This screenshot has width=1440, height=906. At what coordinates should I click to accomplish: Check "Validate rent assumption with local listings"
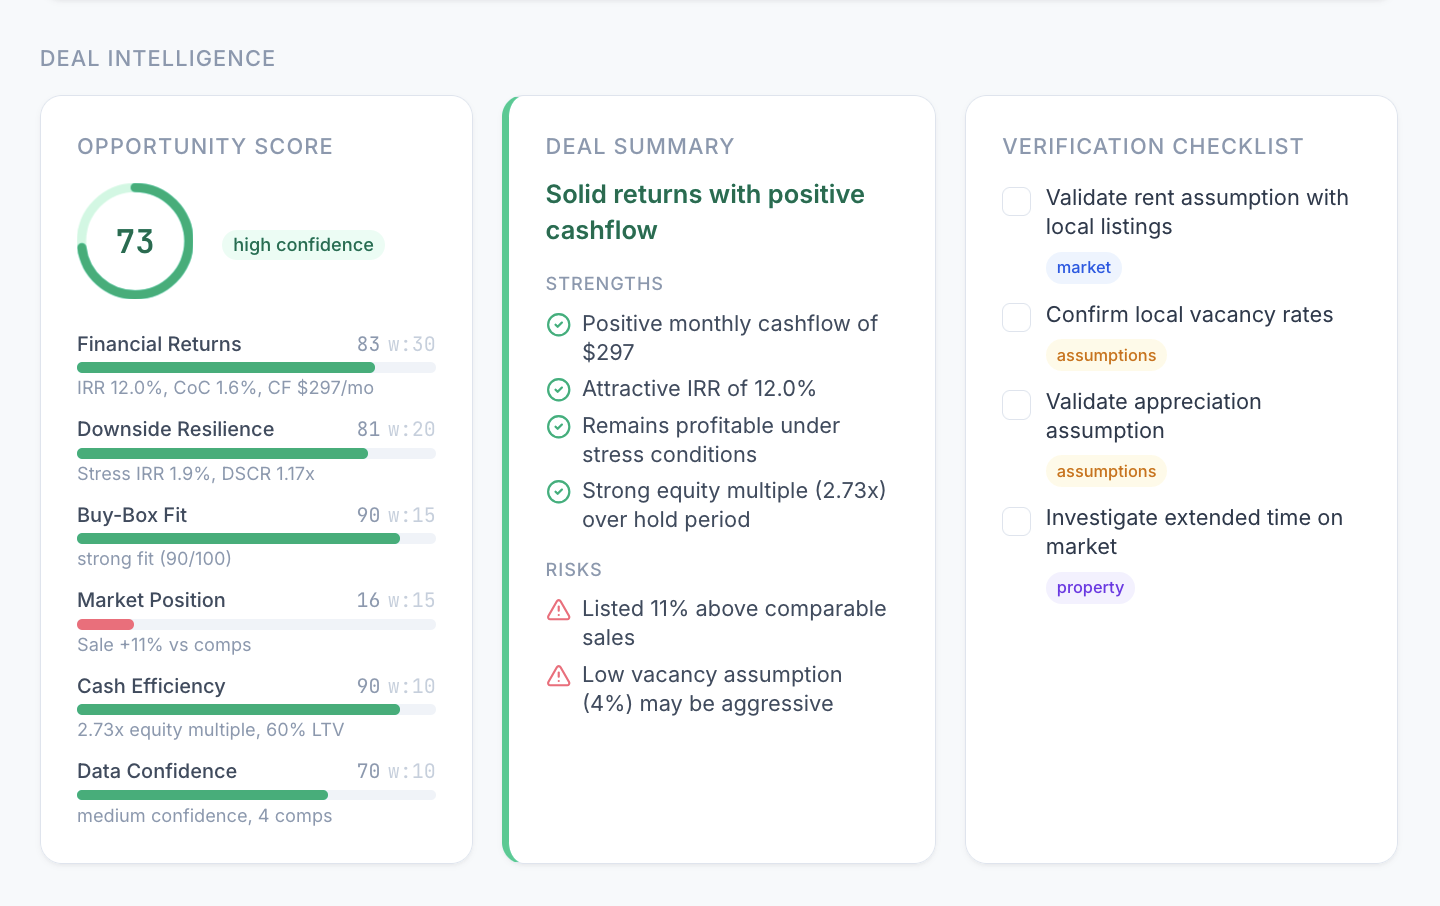click(1016, 201)
